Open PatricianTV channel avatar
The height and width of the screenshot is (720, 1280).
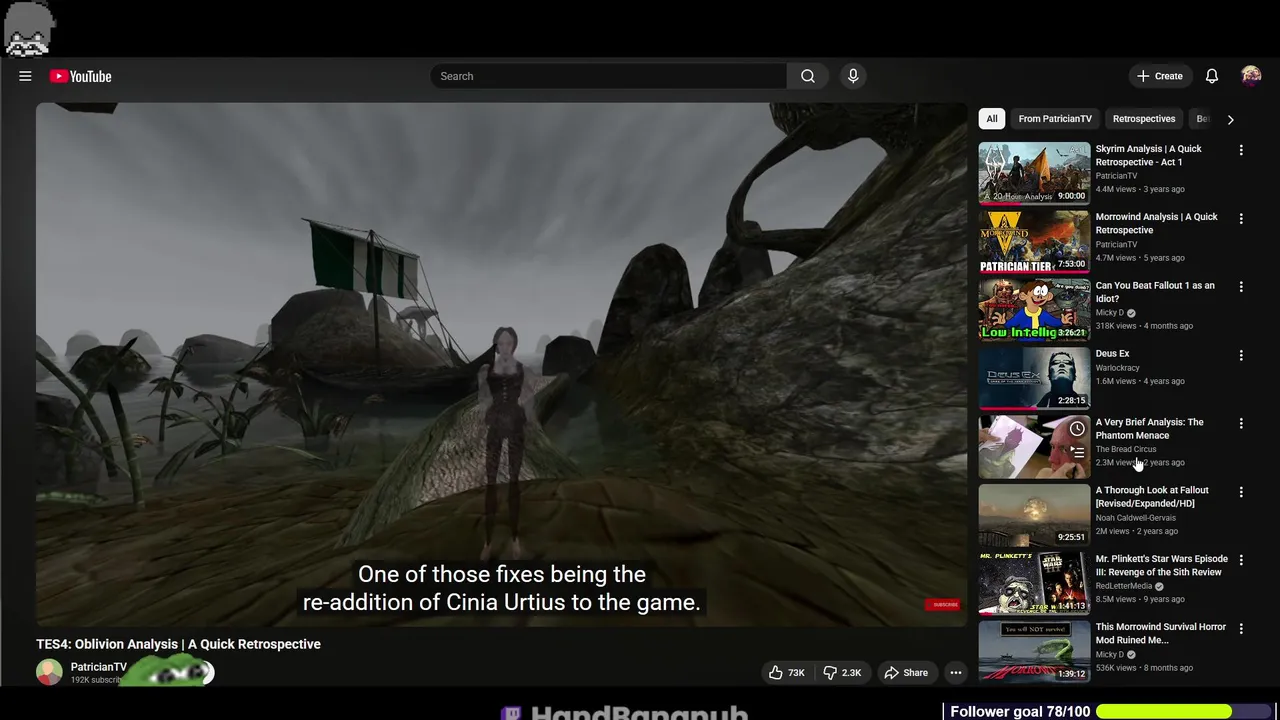49,673
